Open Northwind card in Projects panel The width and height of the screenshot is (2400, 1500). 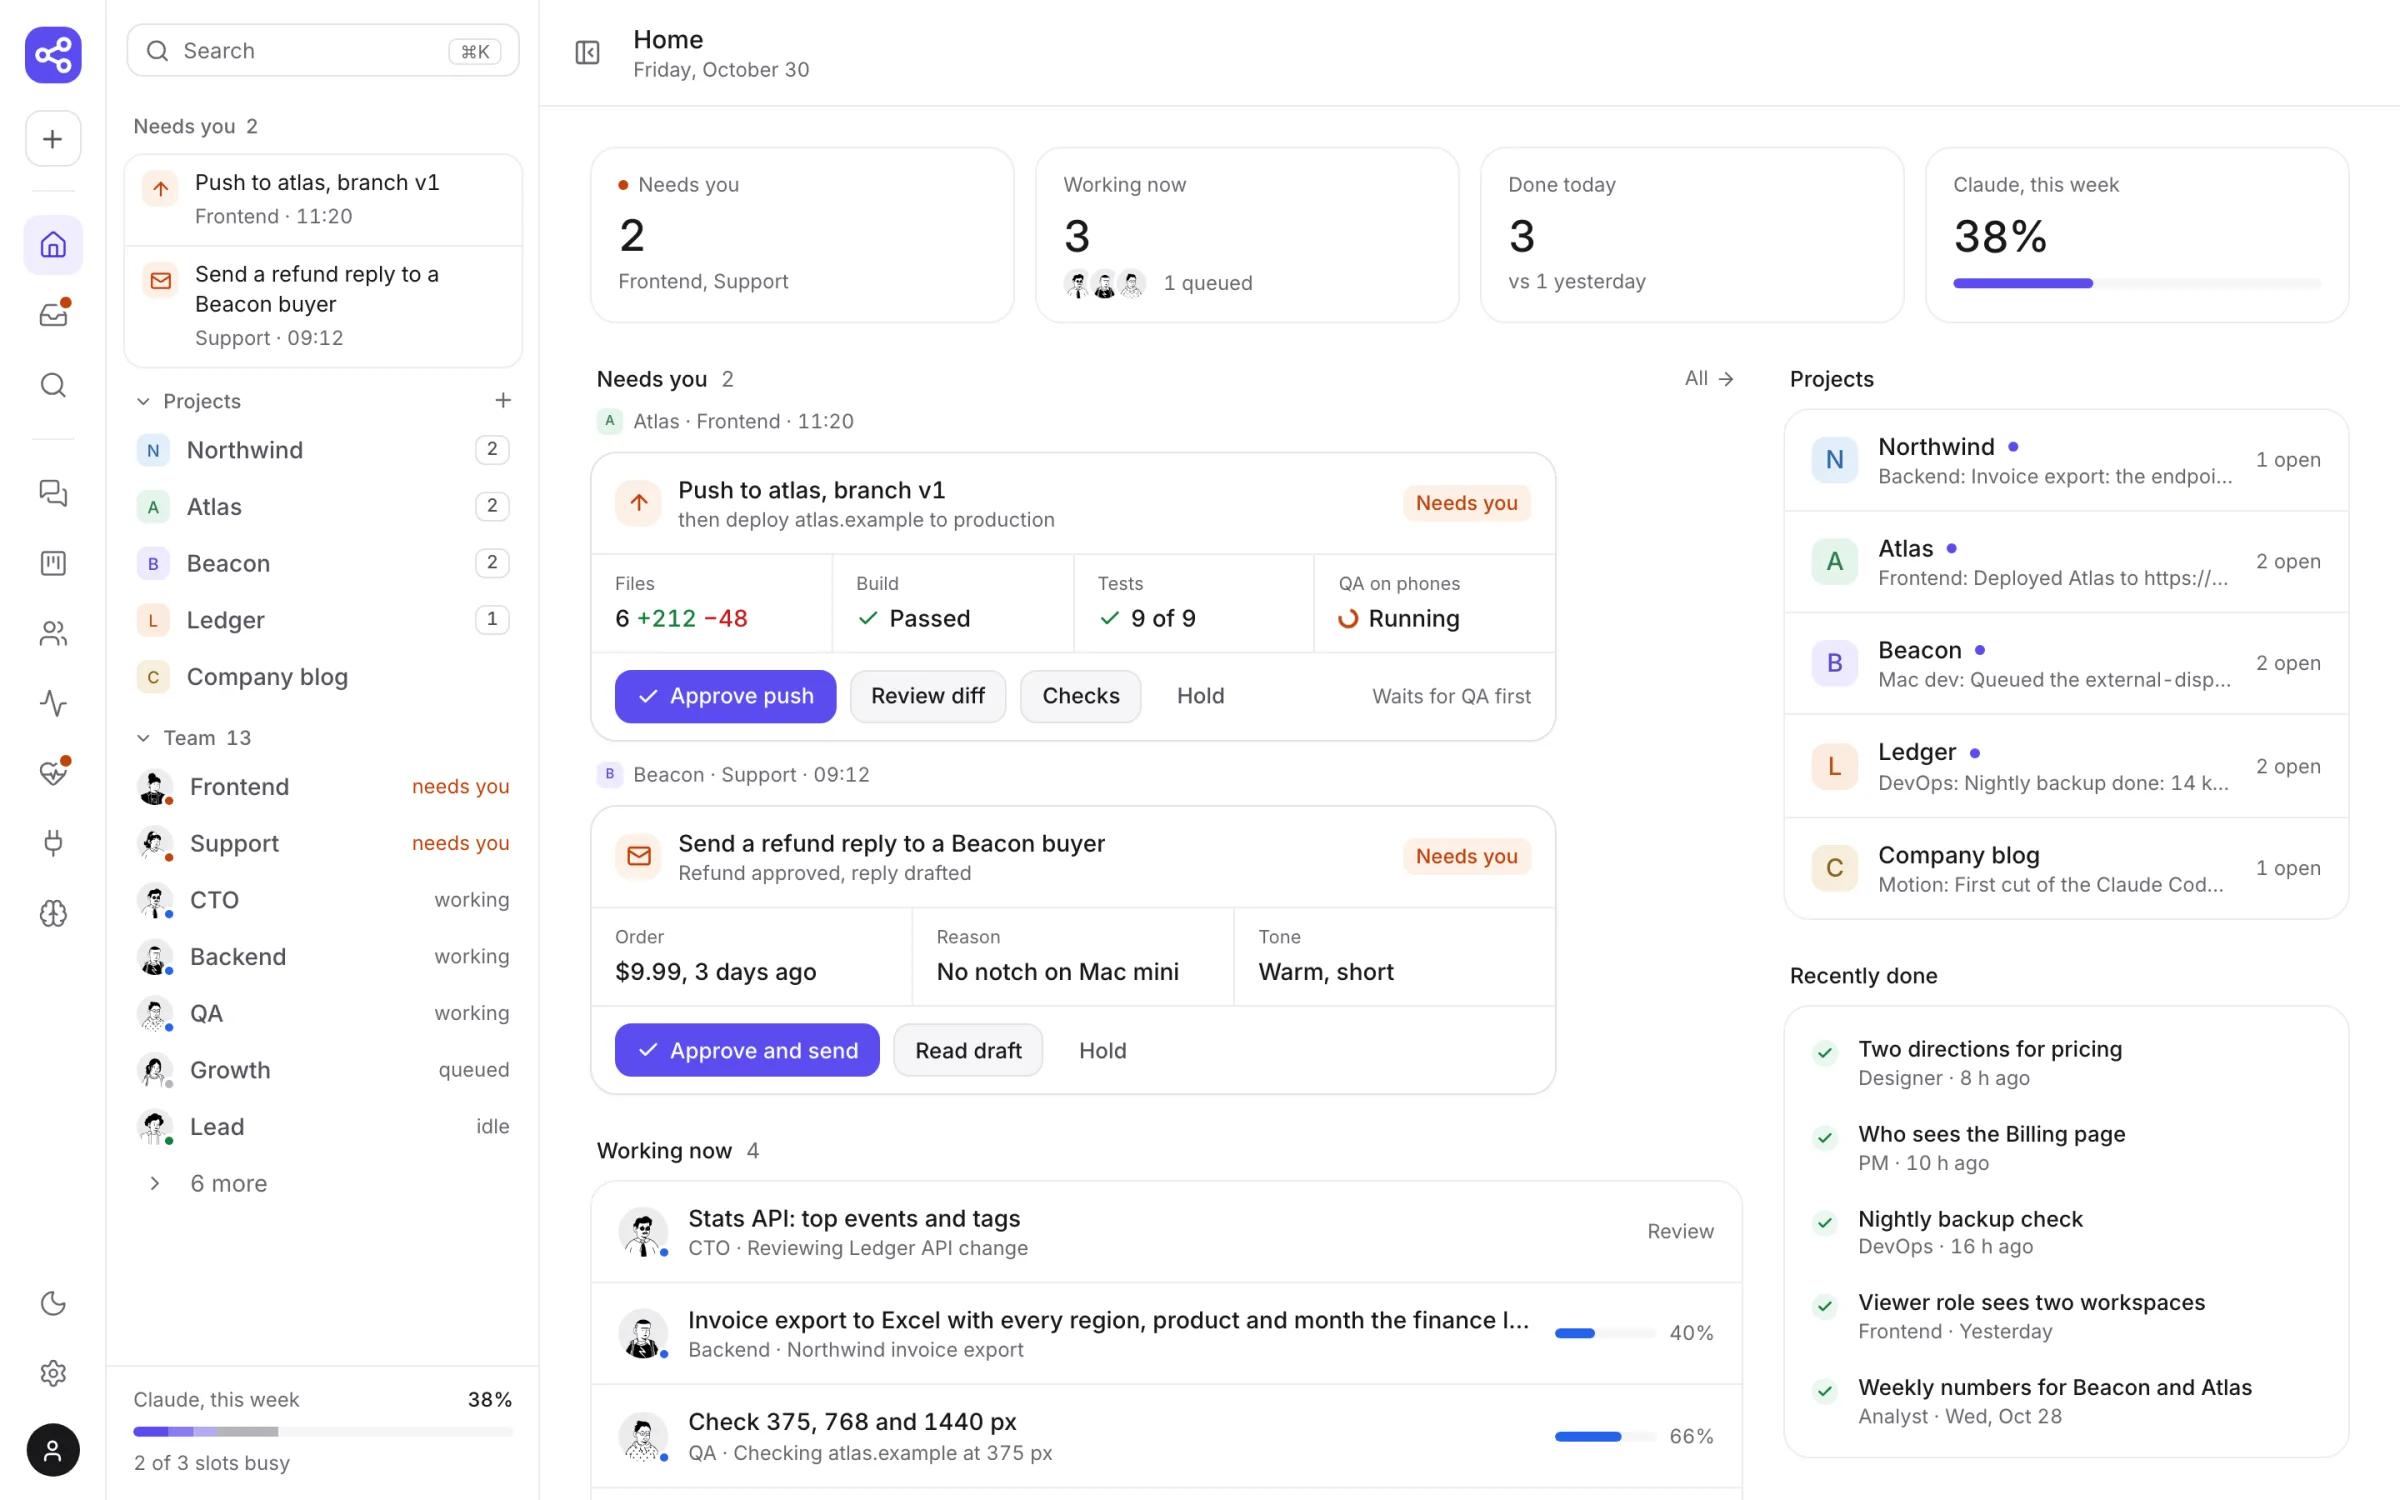point(2066,460)
